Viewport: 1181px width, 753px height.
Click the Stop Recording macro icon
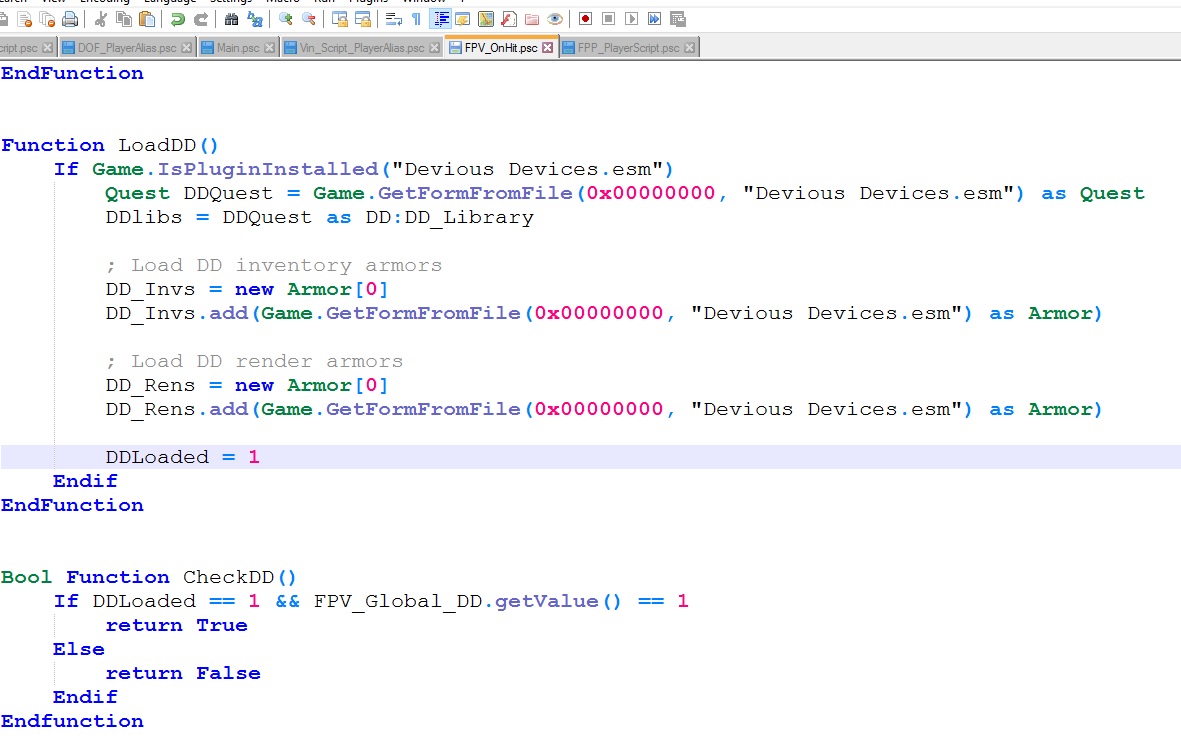[x=609, y=20]
